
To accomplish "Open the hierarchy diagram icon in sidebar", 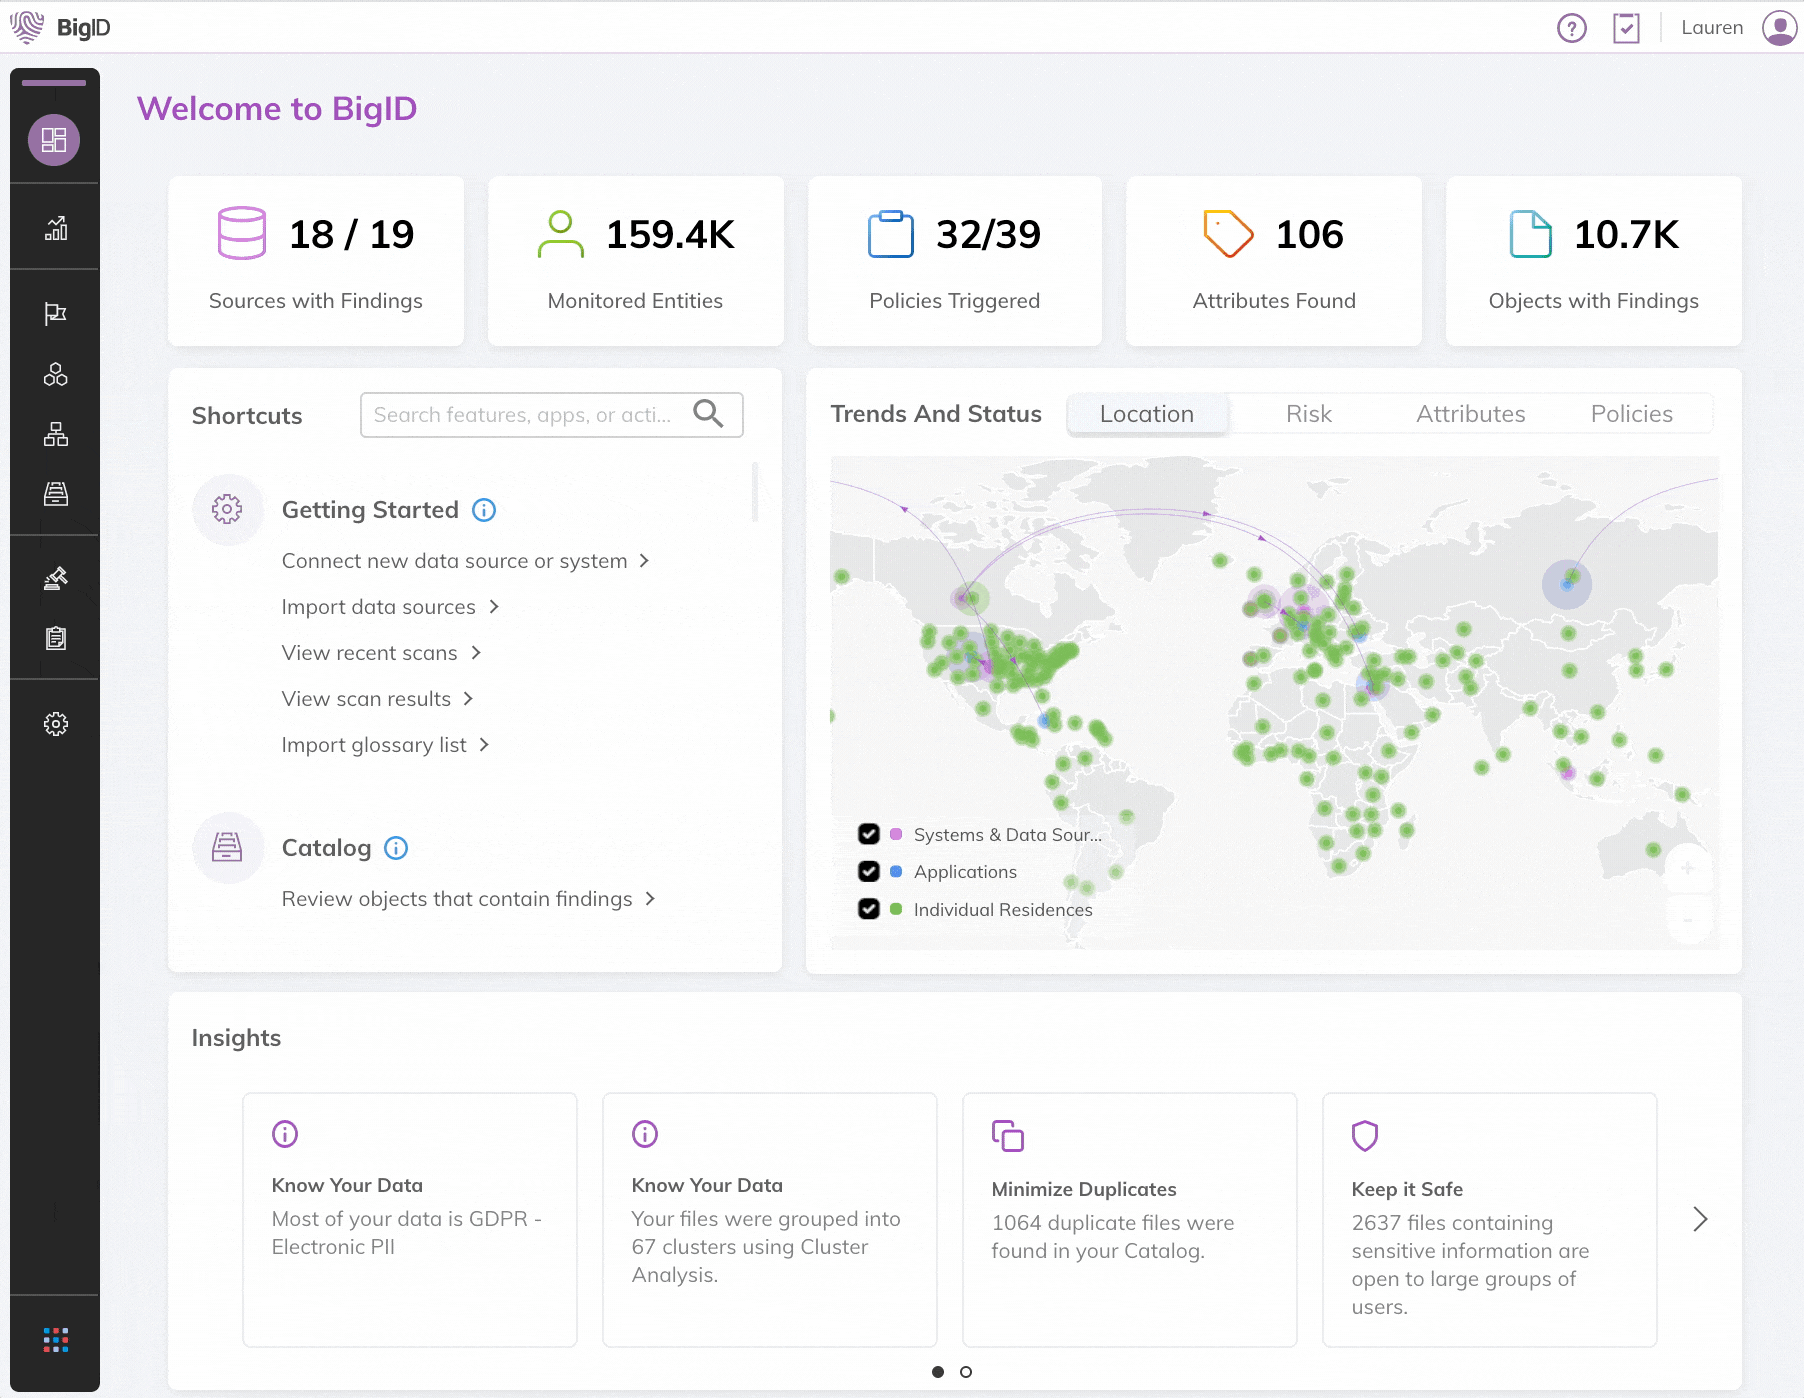I will click(x=56, y=434).
